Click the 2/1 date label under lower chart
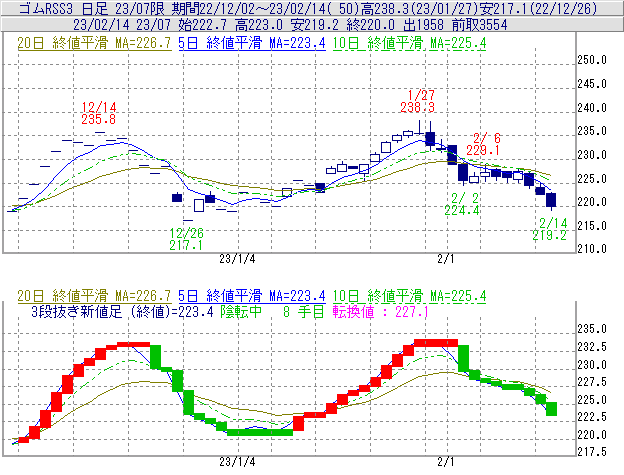The image size is (624, 475). point(446,462)
